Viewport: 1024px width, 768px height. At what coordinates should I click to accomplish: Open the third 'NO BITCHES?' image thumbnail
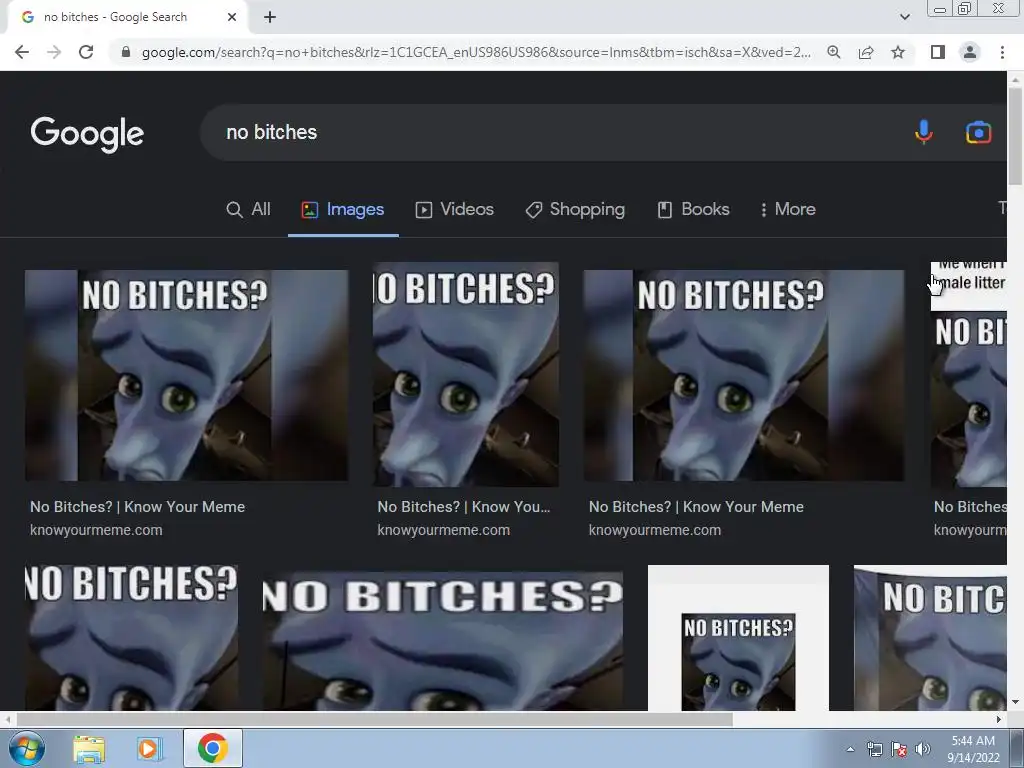point(744,376)
